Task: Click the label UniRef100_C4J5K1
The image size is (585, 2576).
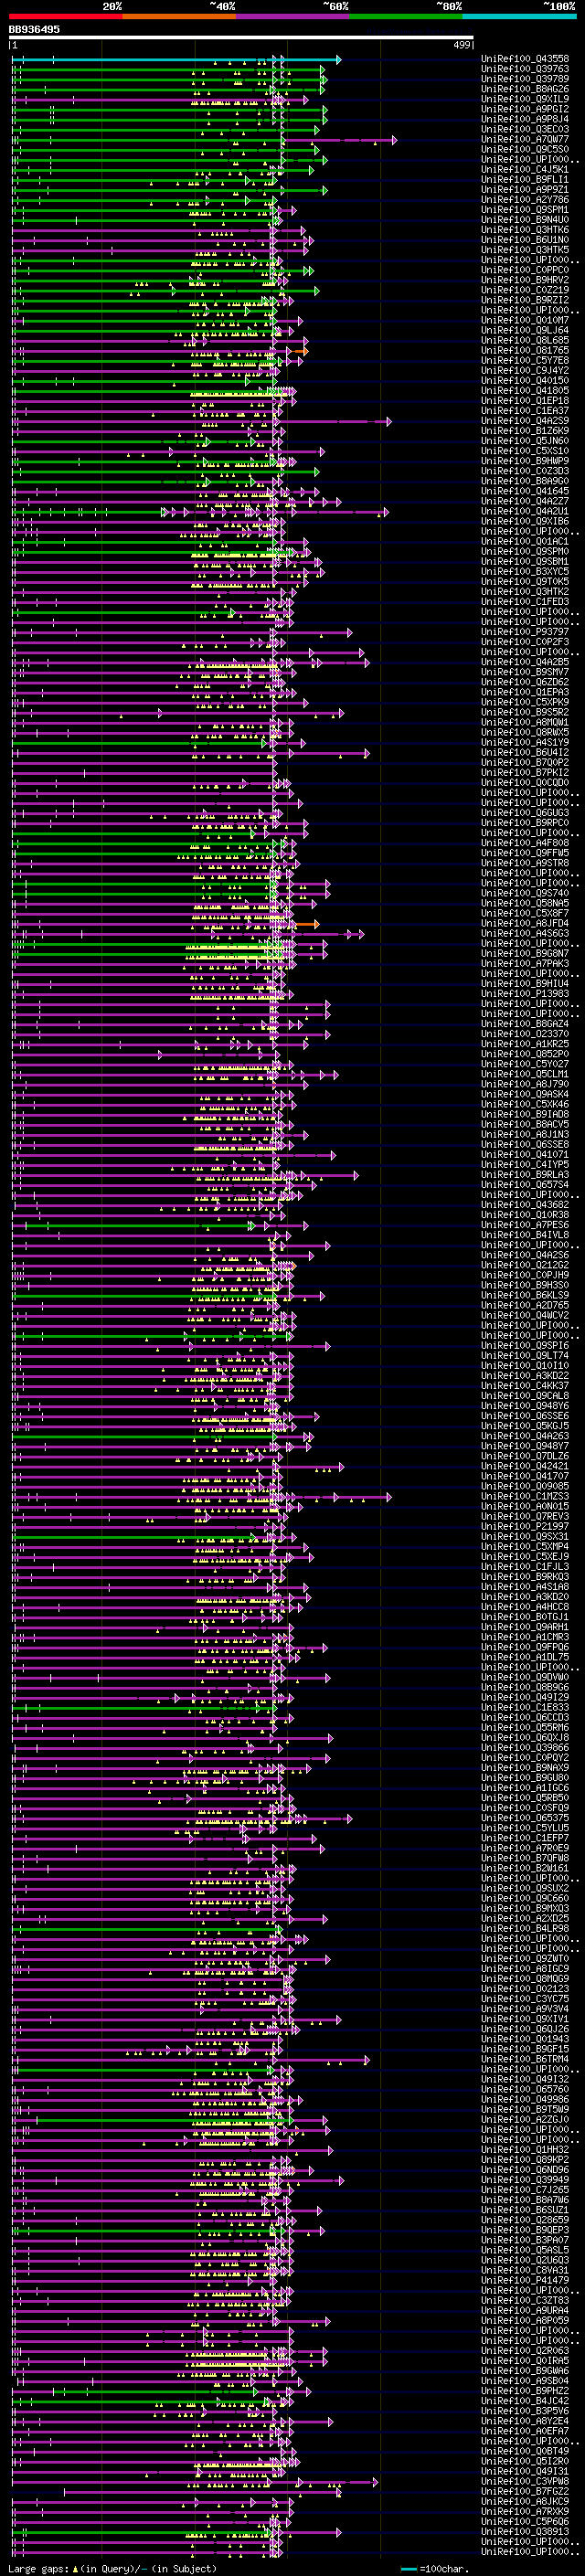Action: 525,169
